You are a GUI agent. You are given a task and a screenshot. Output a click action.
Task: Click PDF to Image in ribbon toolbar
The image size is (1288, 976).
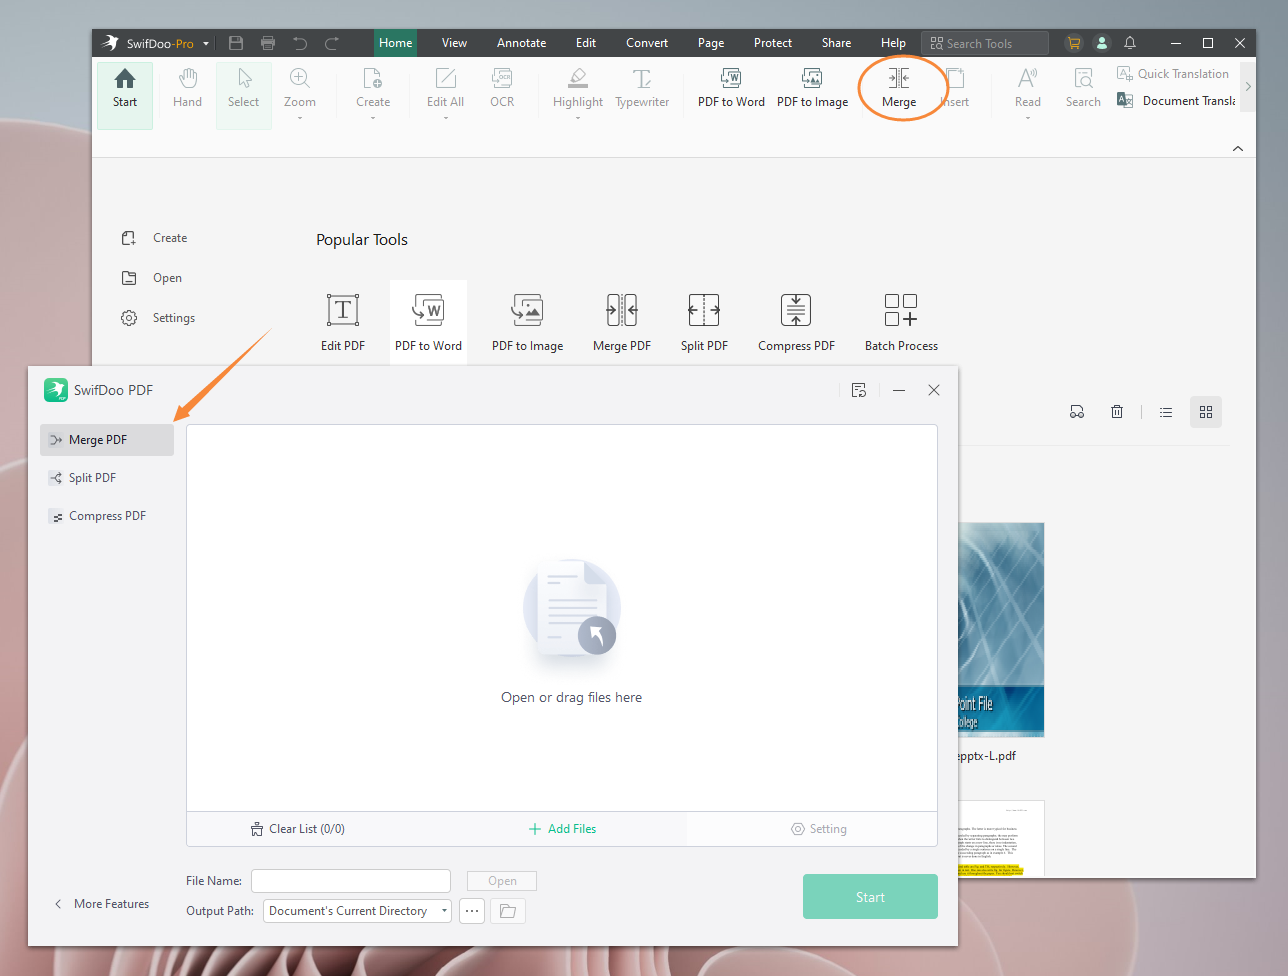[812, 88]
